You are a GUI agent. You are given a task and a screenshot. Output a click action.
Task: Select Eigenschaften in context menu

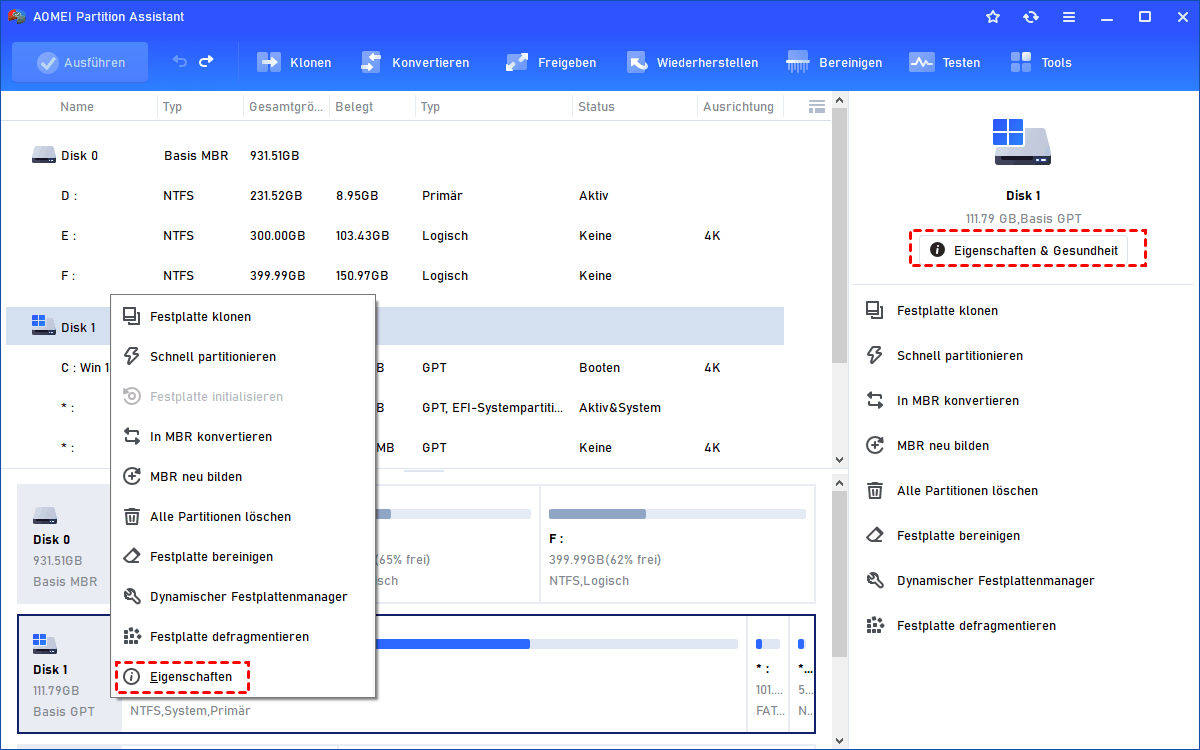pyautogui.click(x=243, y=677)
